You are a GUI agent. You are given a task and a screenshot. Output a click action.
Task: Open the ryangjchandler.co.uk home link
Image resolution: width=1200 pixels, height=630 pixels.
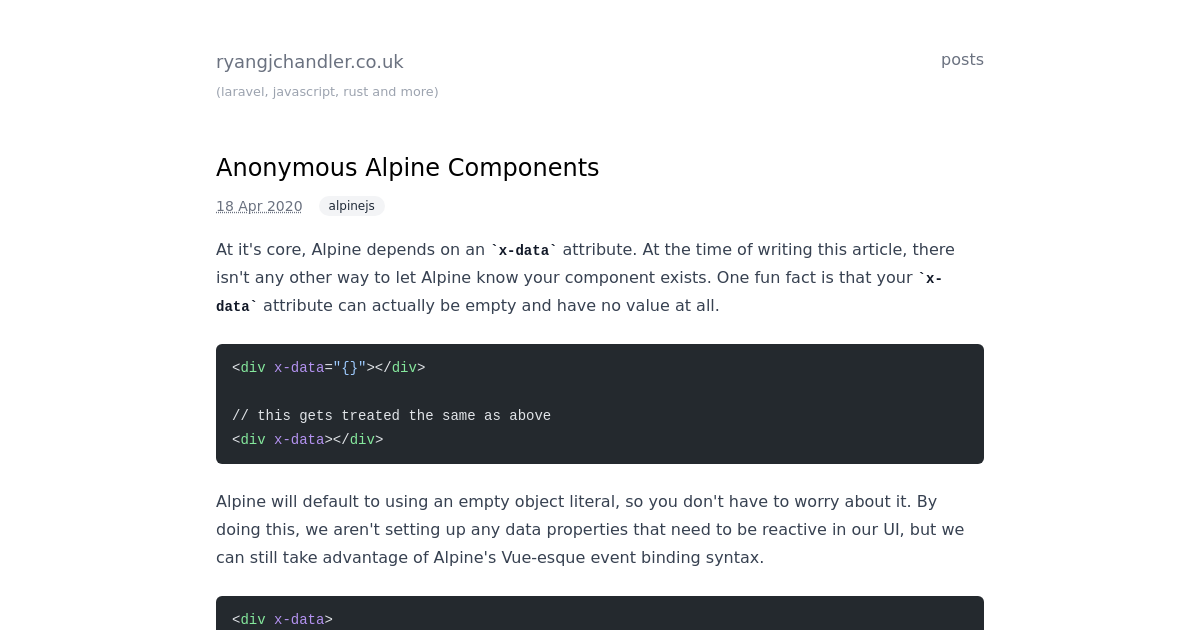tap(310, 62)
